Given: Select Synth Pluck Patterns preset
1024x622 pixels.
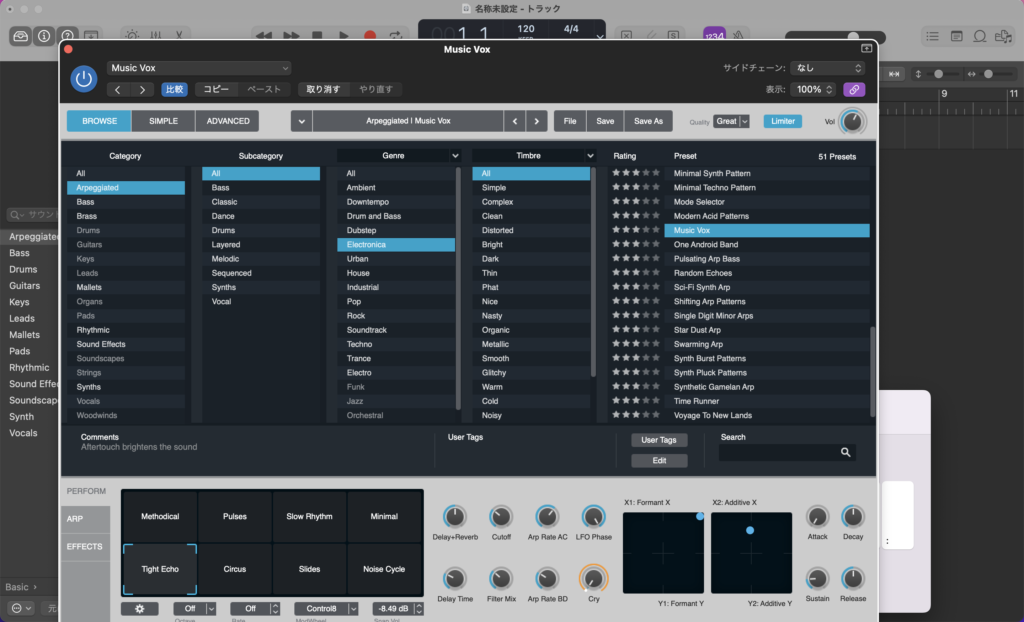Looking at the screenshot, I should [710, 373].
